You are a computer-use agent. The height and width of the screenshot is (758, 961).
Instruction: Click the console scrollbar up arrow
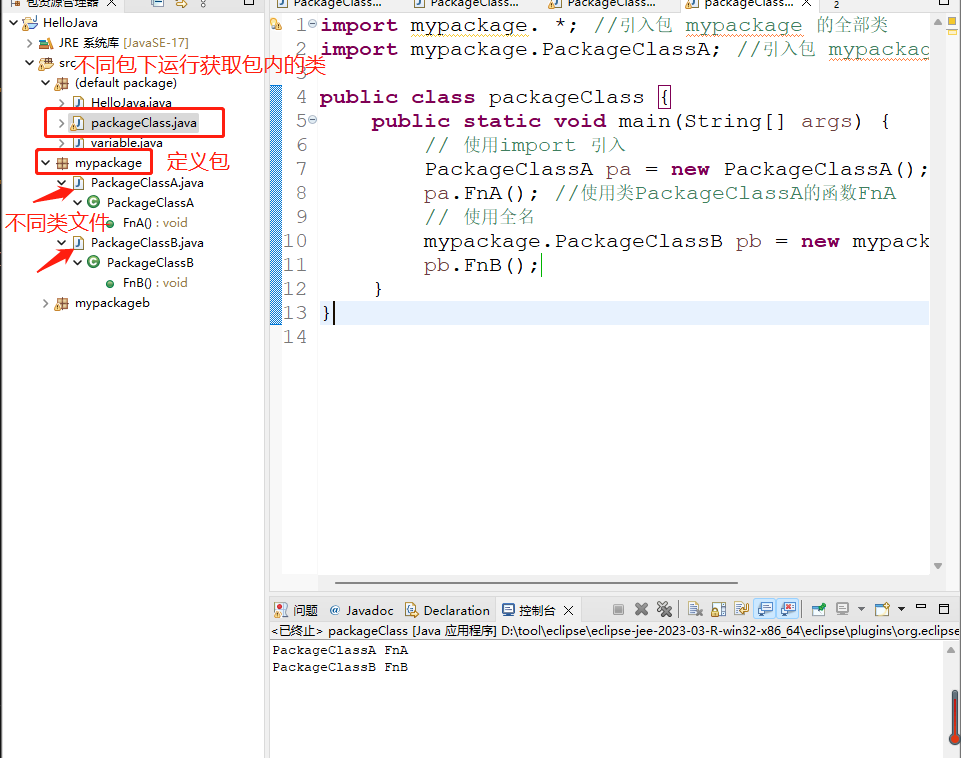click(x=951, y=650)
